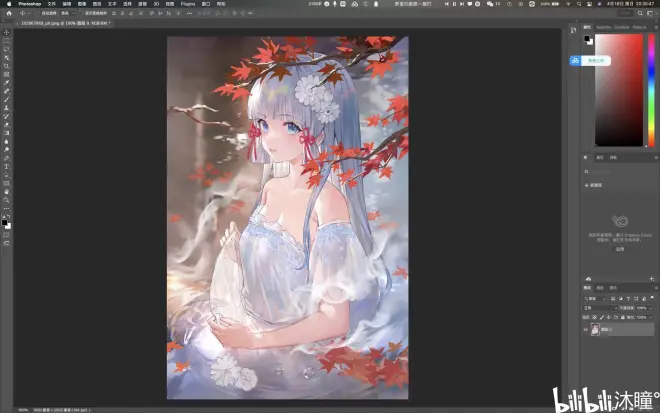Toggle the 自动选择 auto-select checkbox
The height and width of the screenshot is (413, 660).
(x=39, y=13)
